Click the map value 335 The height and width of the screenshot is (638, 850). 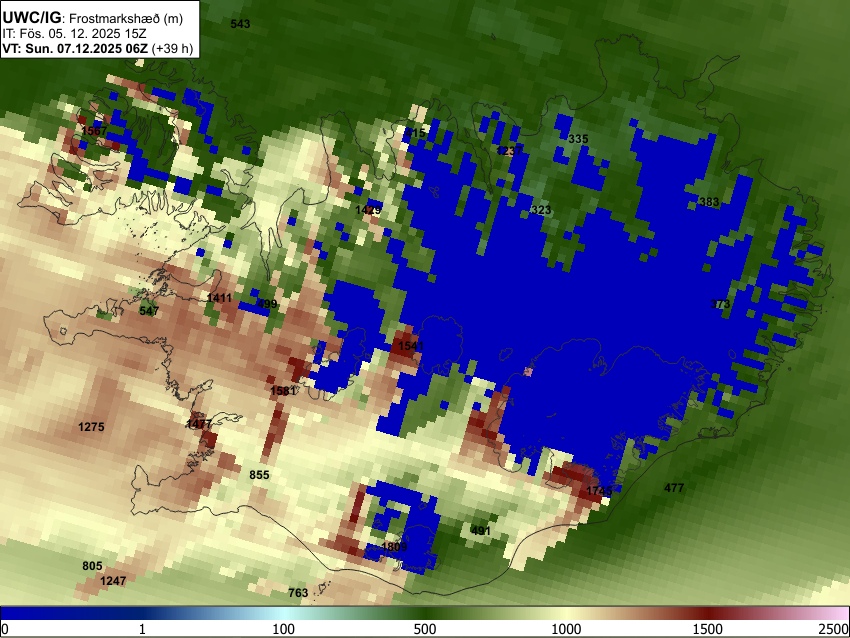[578, 139]
